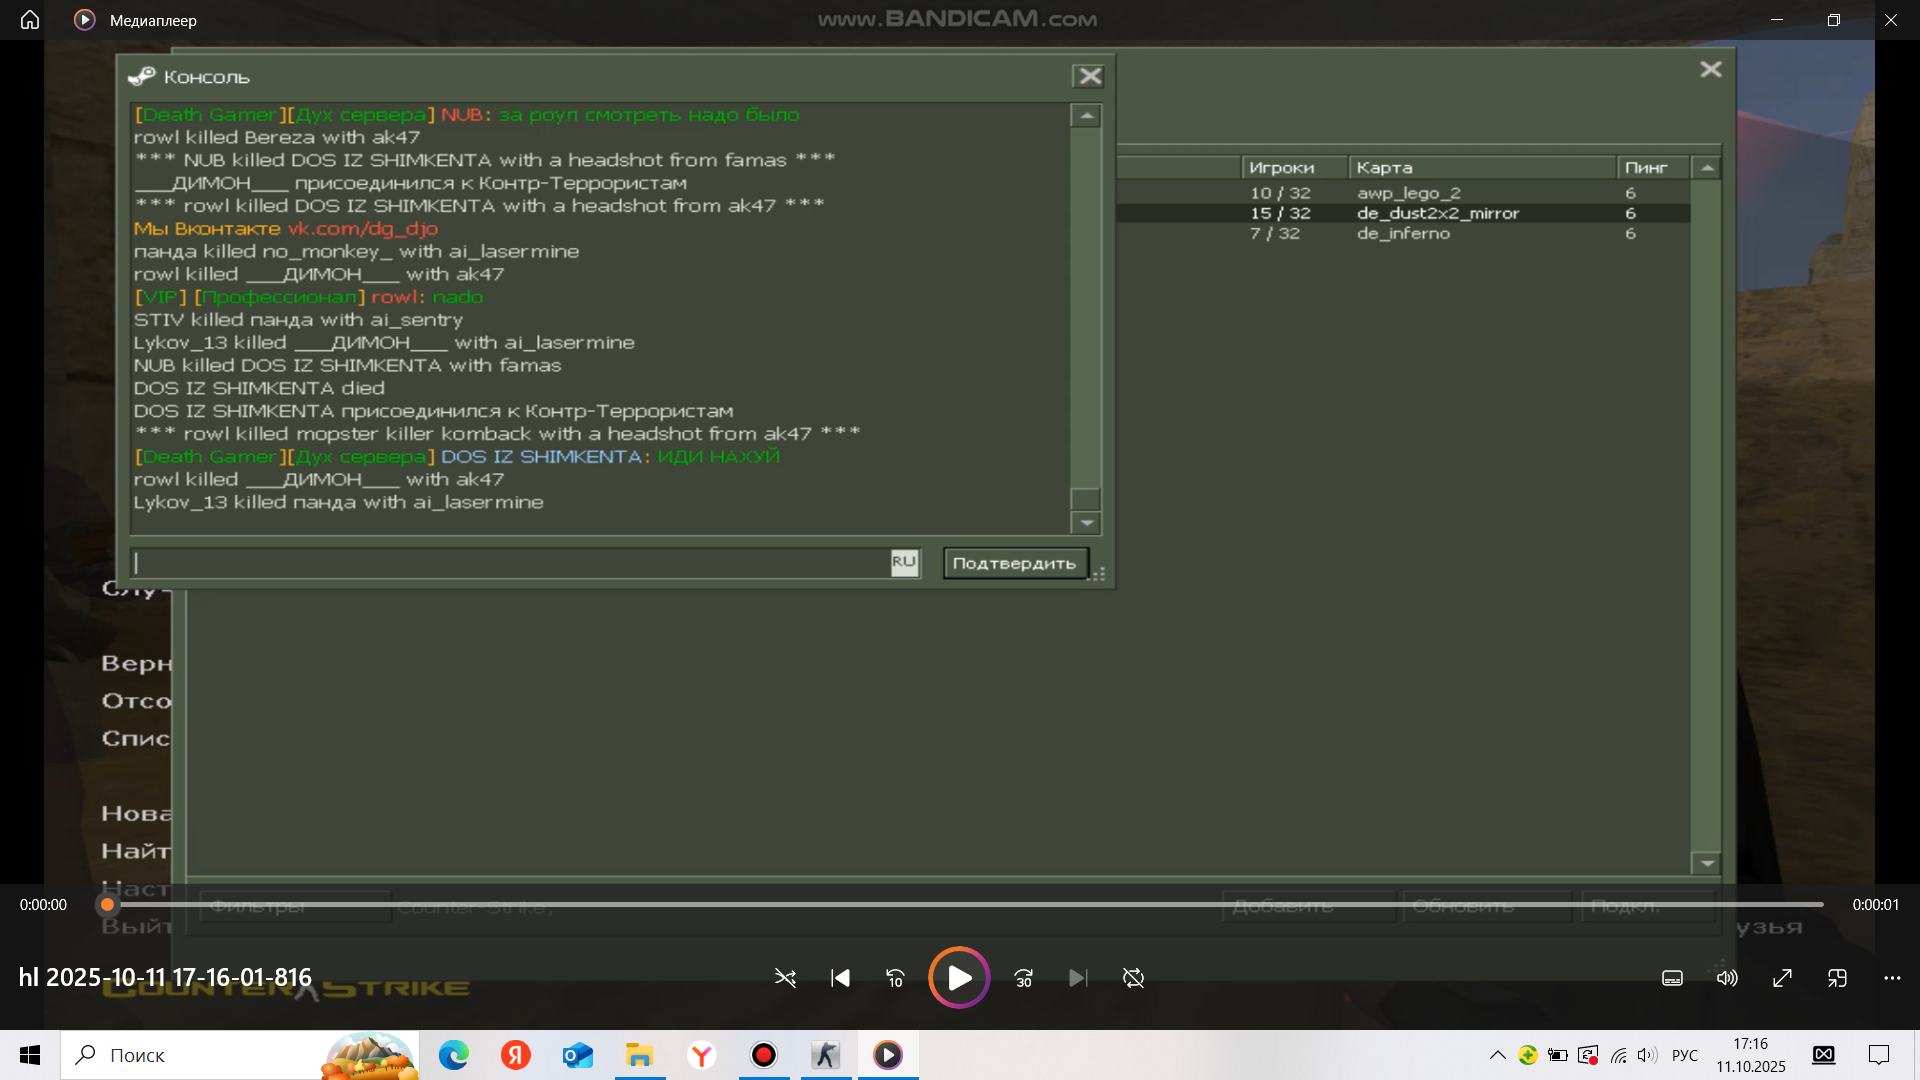The image size is (1920, 1080).
Task: Sort server list by Игроки column
Action: point(1292,168)
